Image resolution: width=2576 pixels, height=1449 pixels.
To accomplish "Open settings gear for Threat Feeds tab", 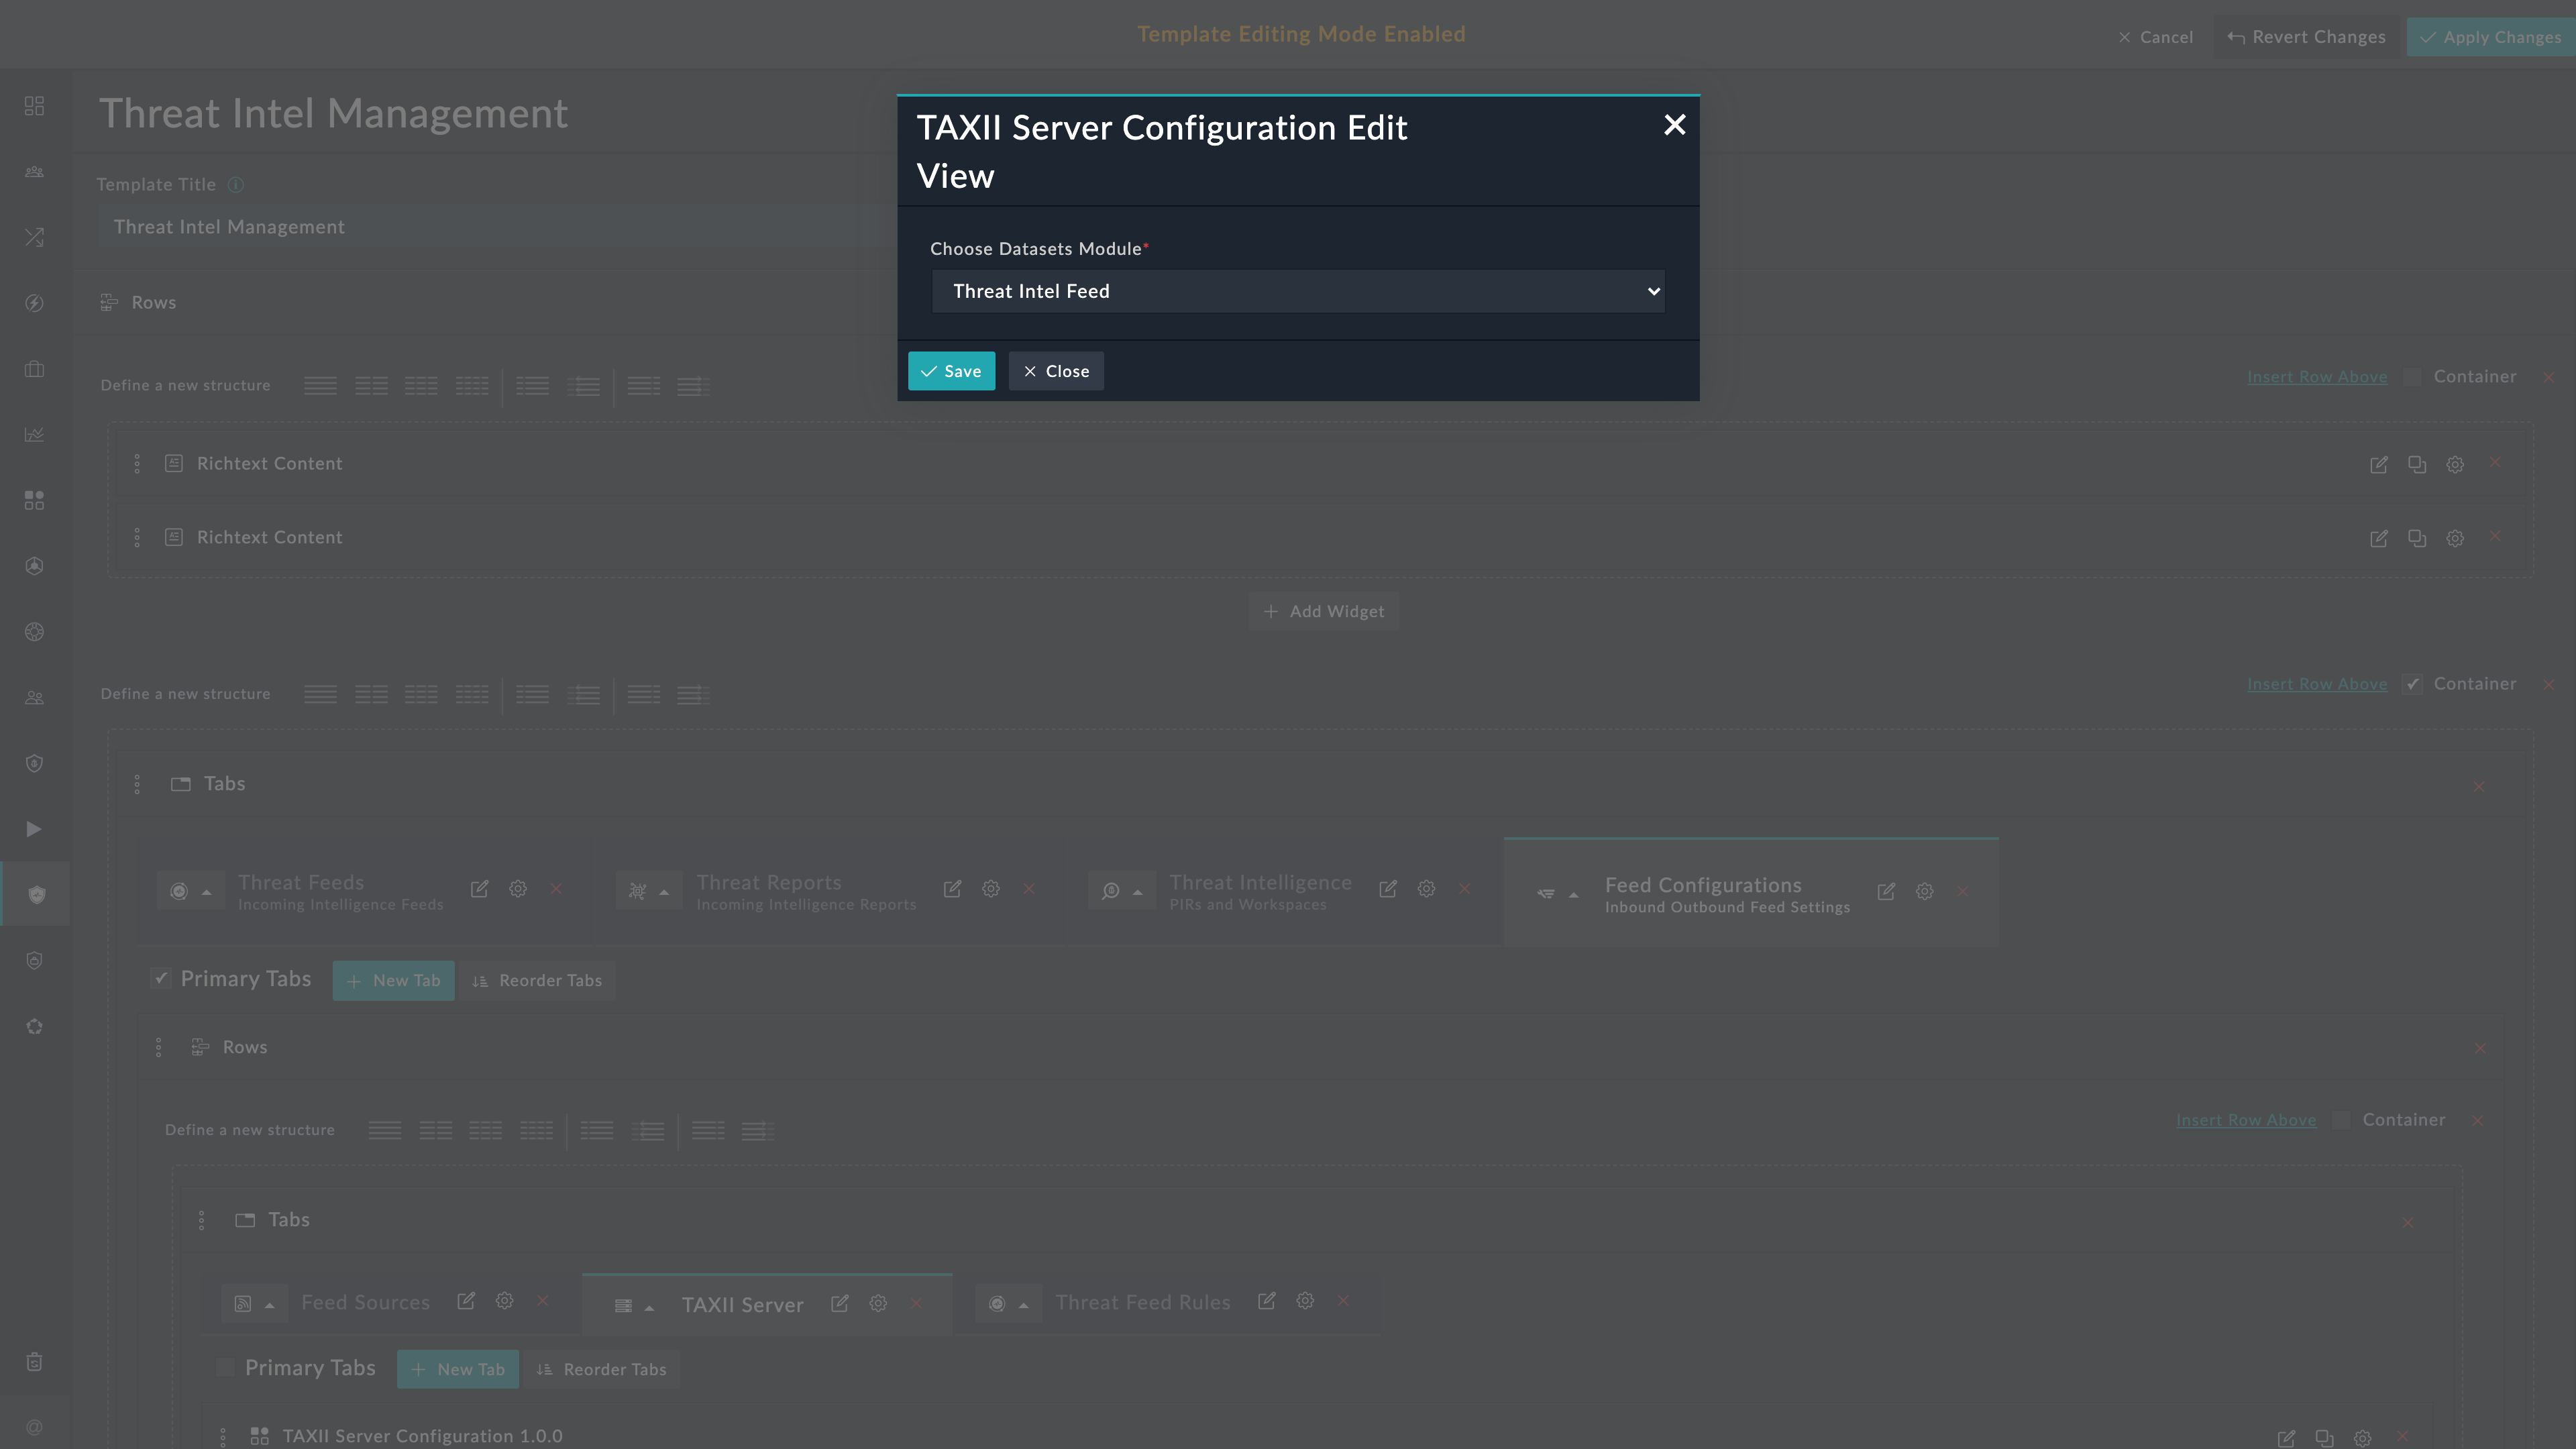I will [x=518, y=889].
